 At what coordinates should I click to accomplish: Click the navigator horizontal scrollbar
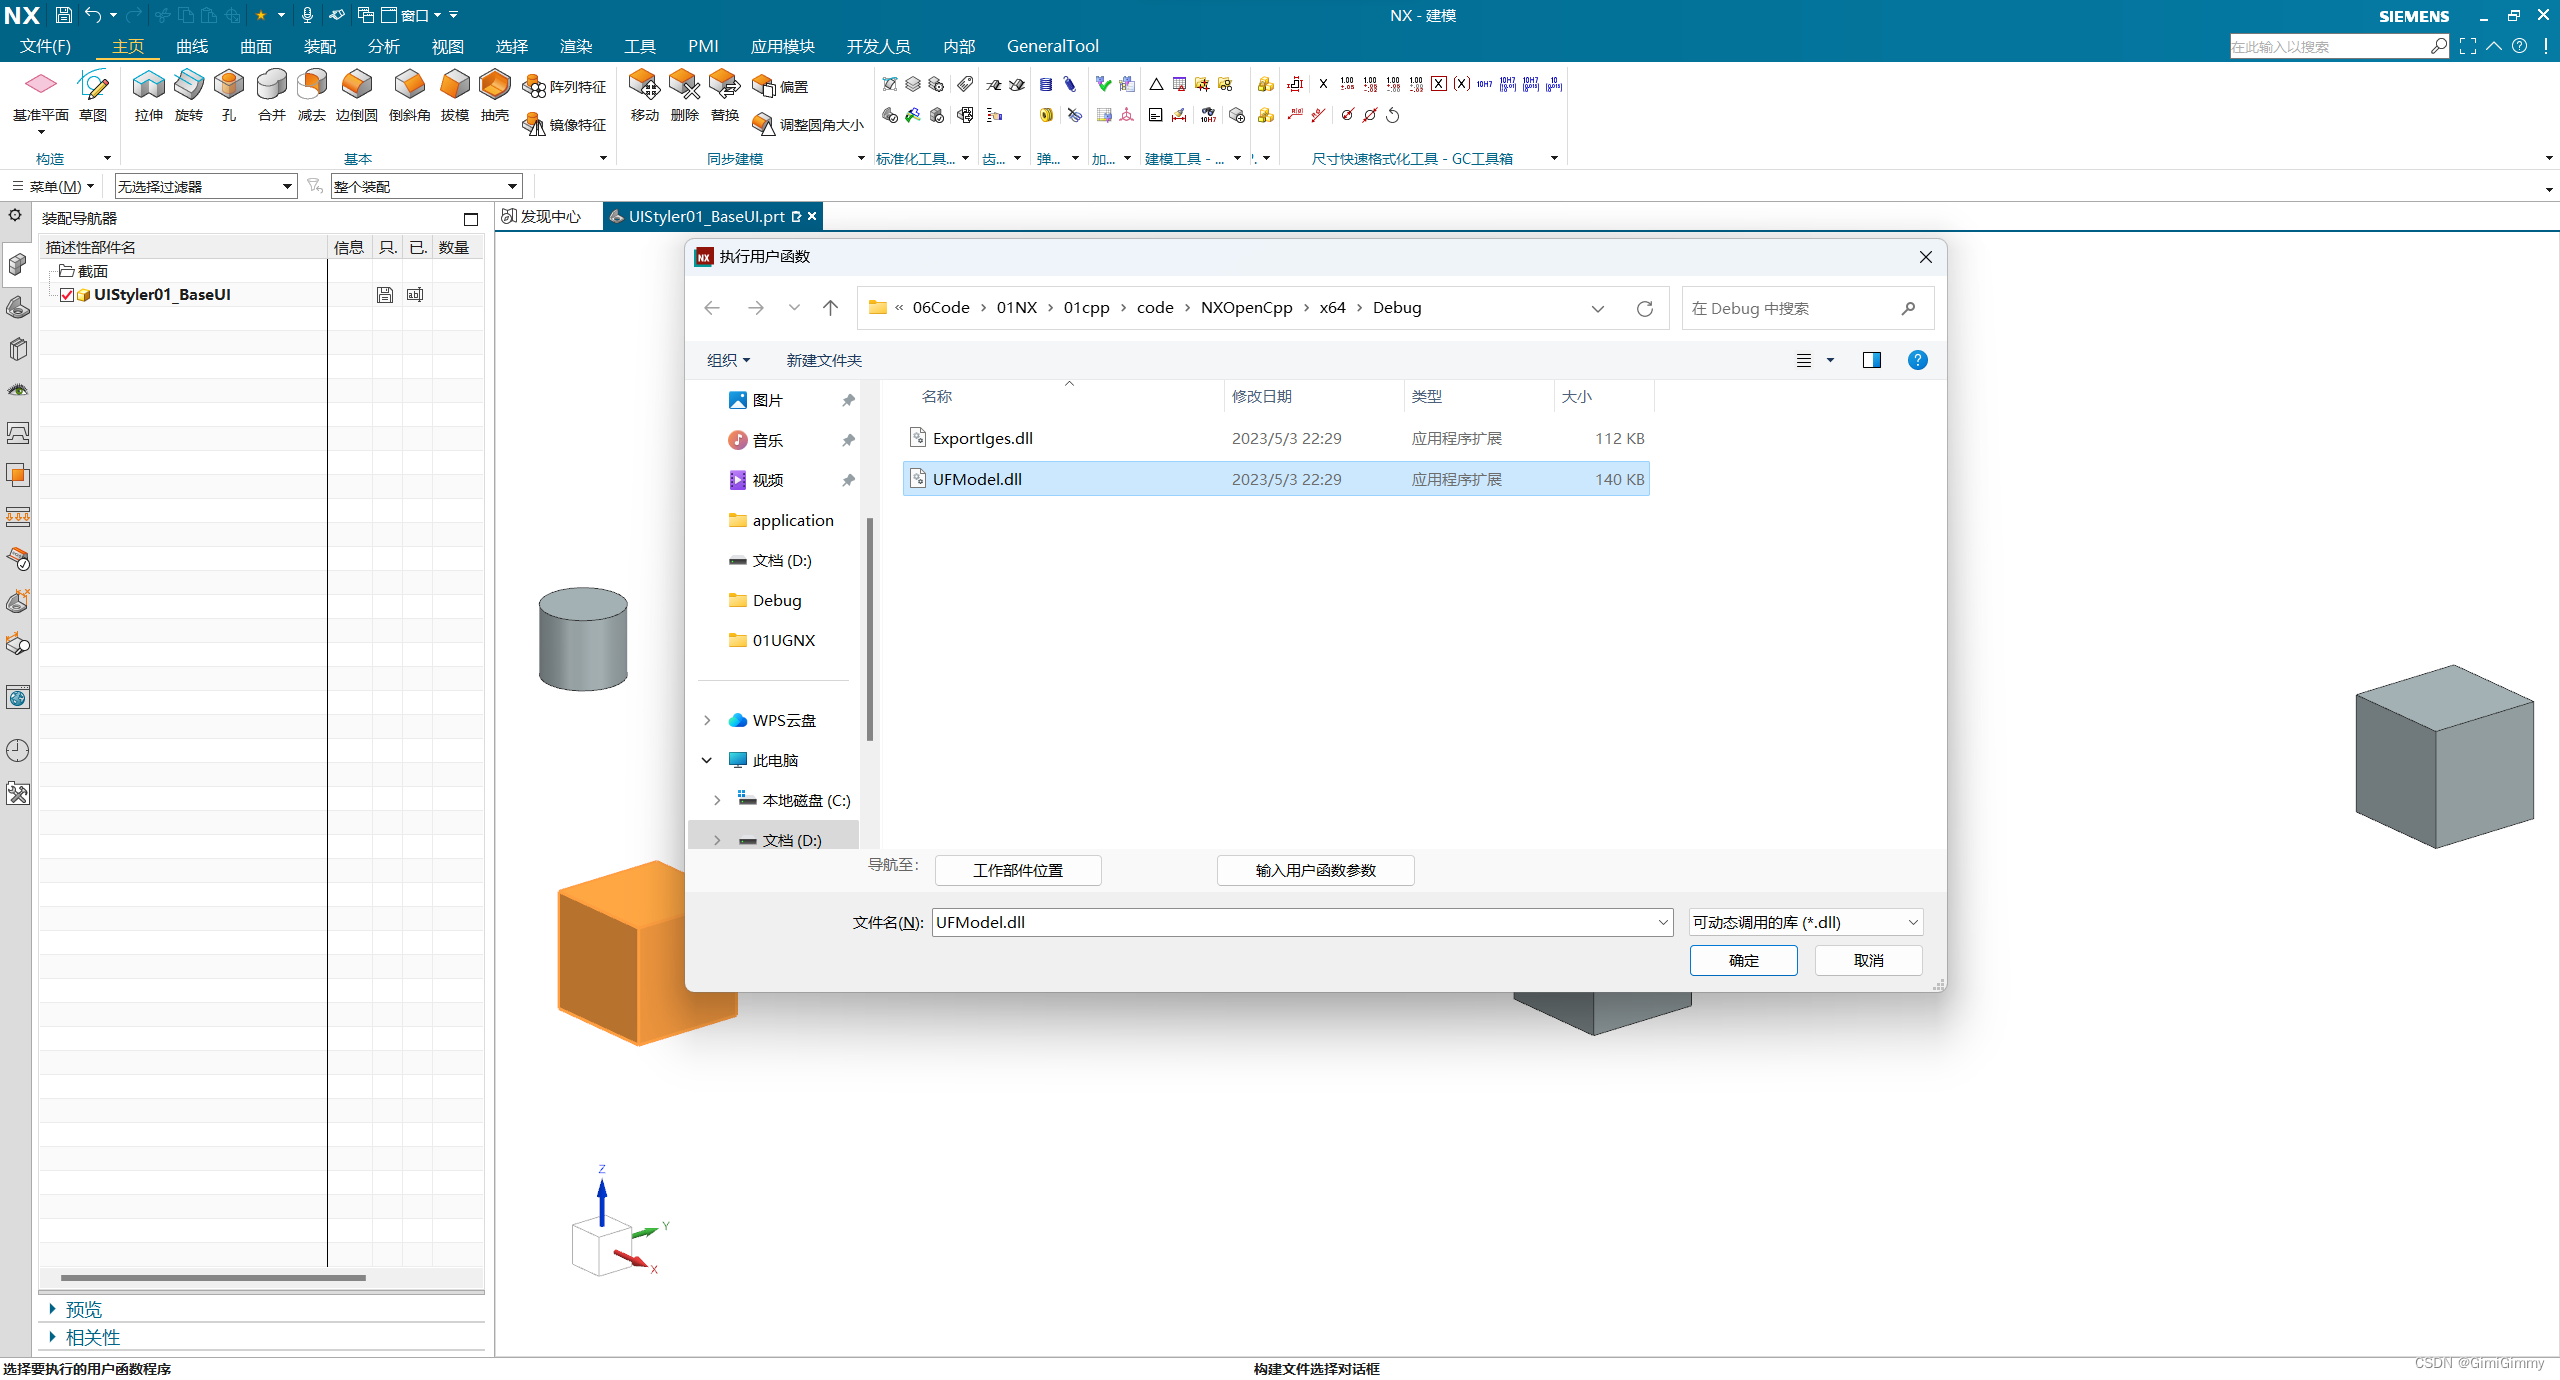click(212, 1277)
